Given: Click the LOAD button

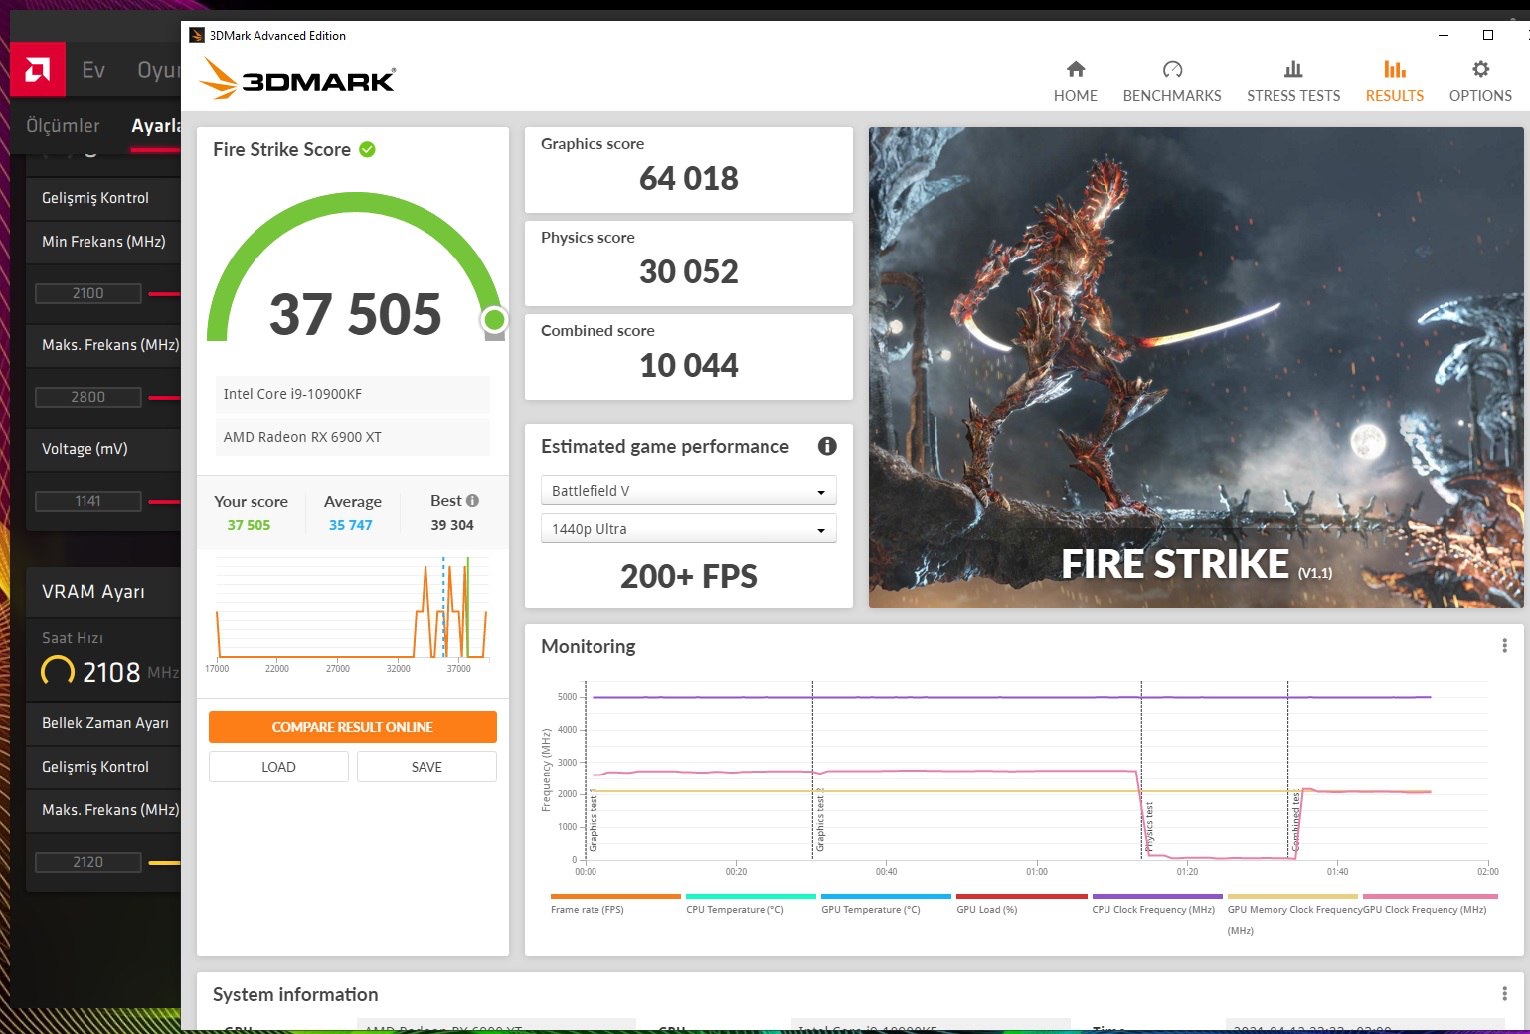Looking at the screenshot, I should 278,767.
